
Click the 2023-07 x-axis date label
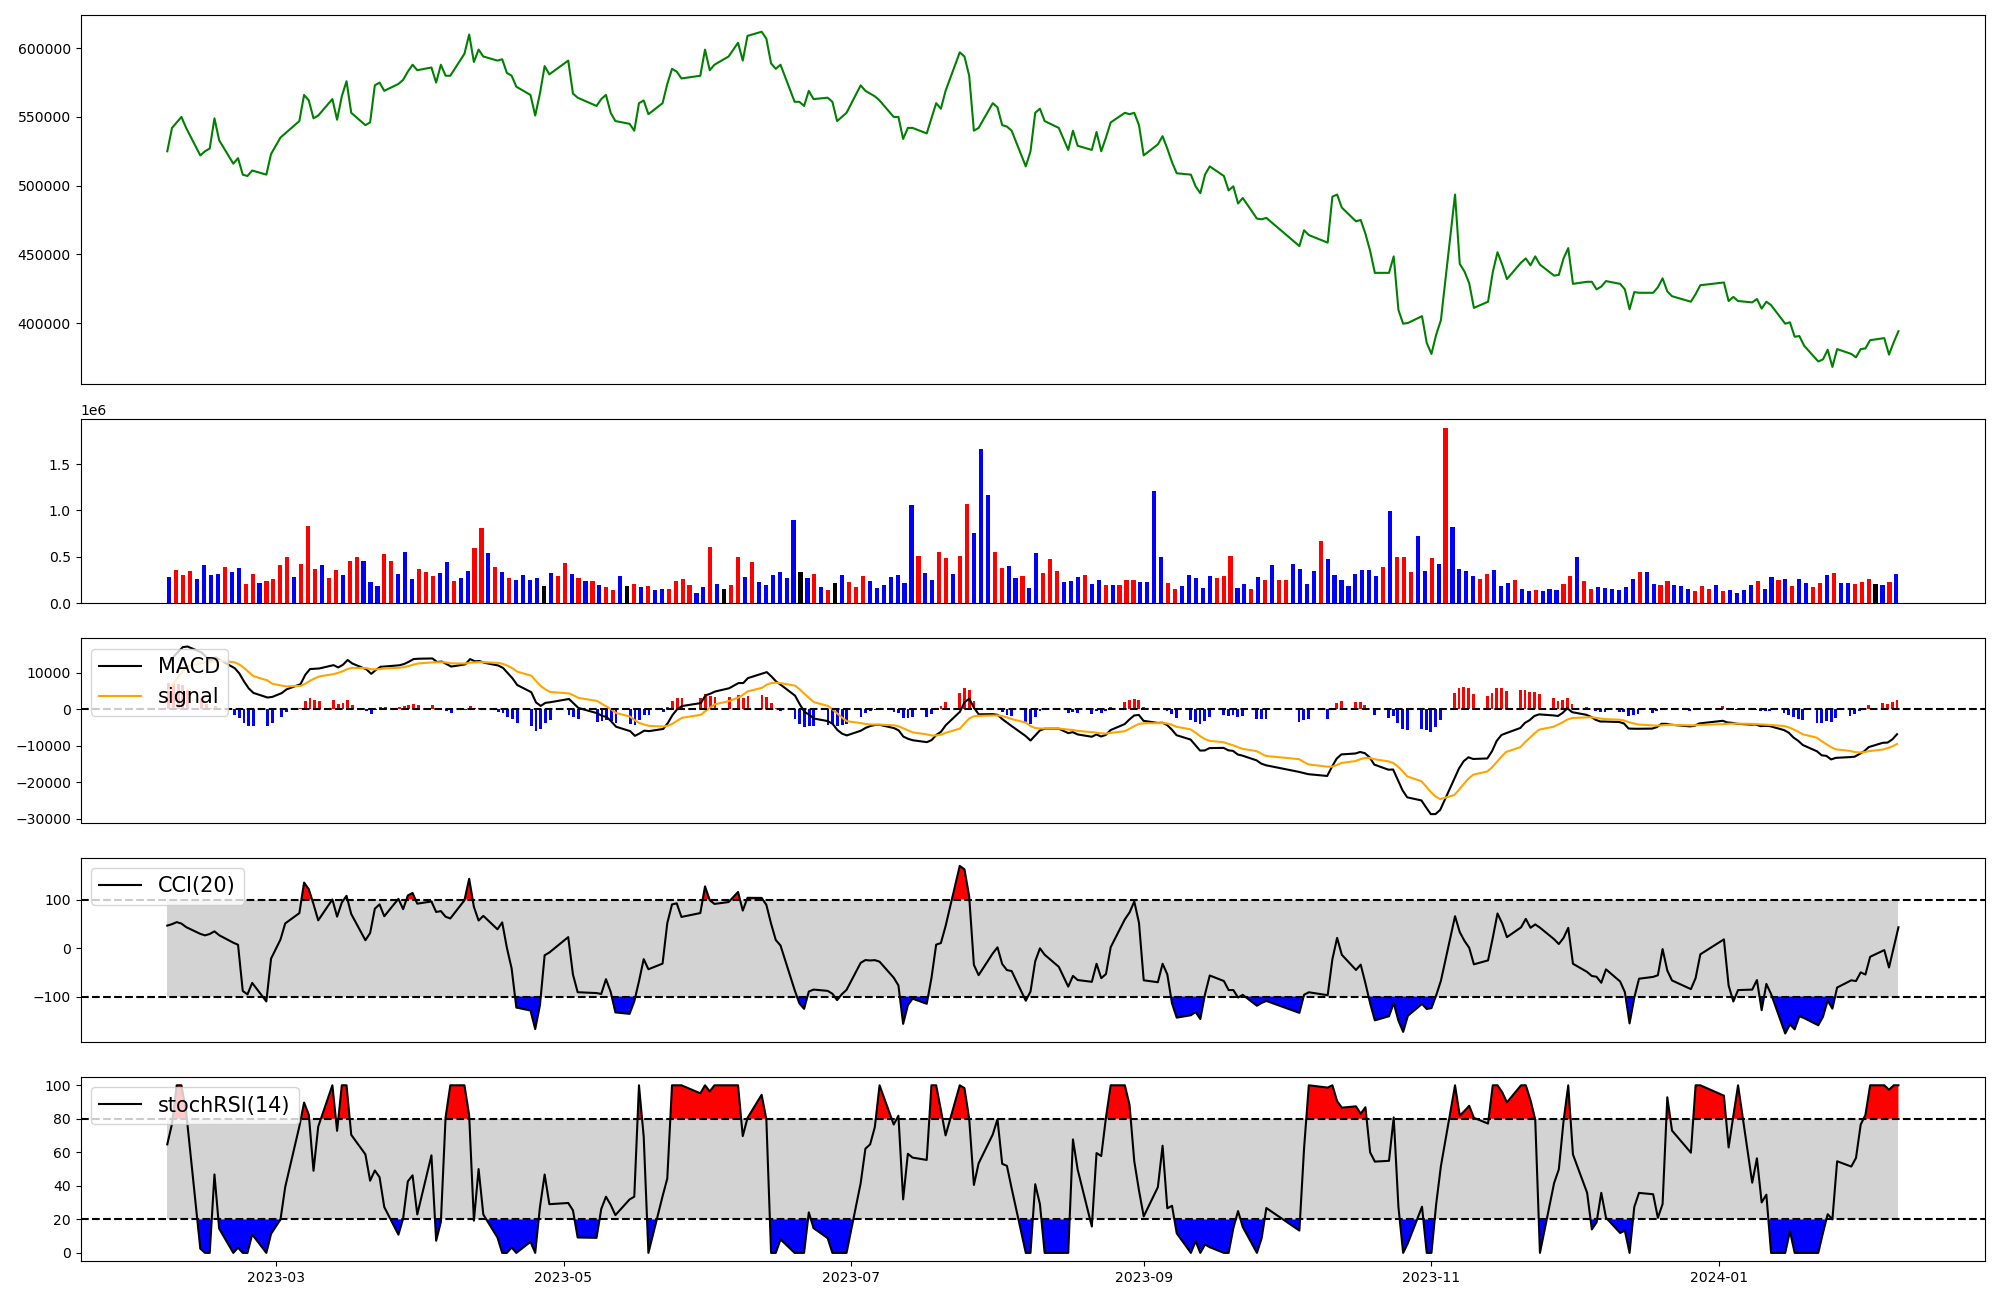click(x=852, y=1277)
